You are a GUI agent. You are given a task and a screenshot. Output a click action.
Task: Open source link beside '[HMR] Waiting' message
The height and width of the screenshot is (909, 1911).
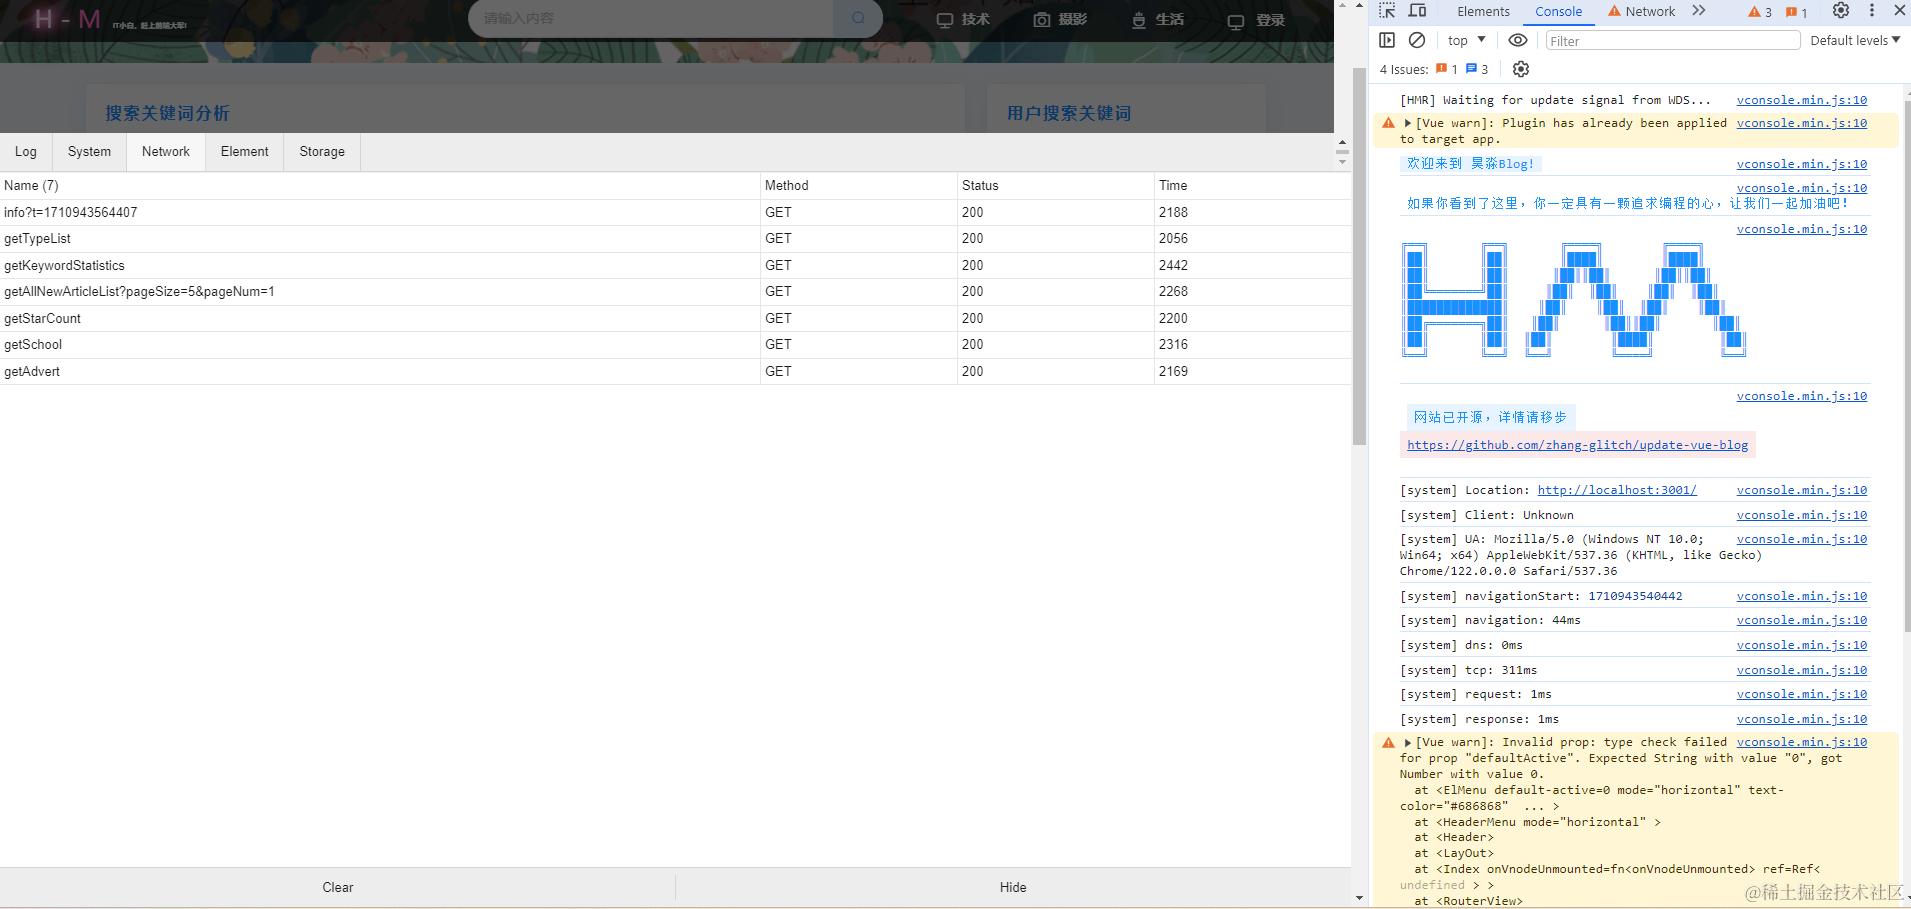pyautogui.click(x=1802, y=100)
